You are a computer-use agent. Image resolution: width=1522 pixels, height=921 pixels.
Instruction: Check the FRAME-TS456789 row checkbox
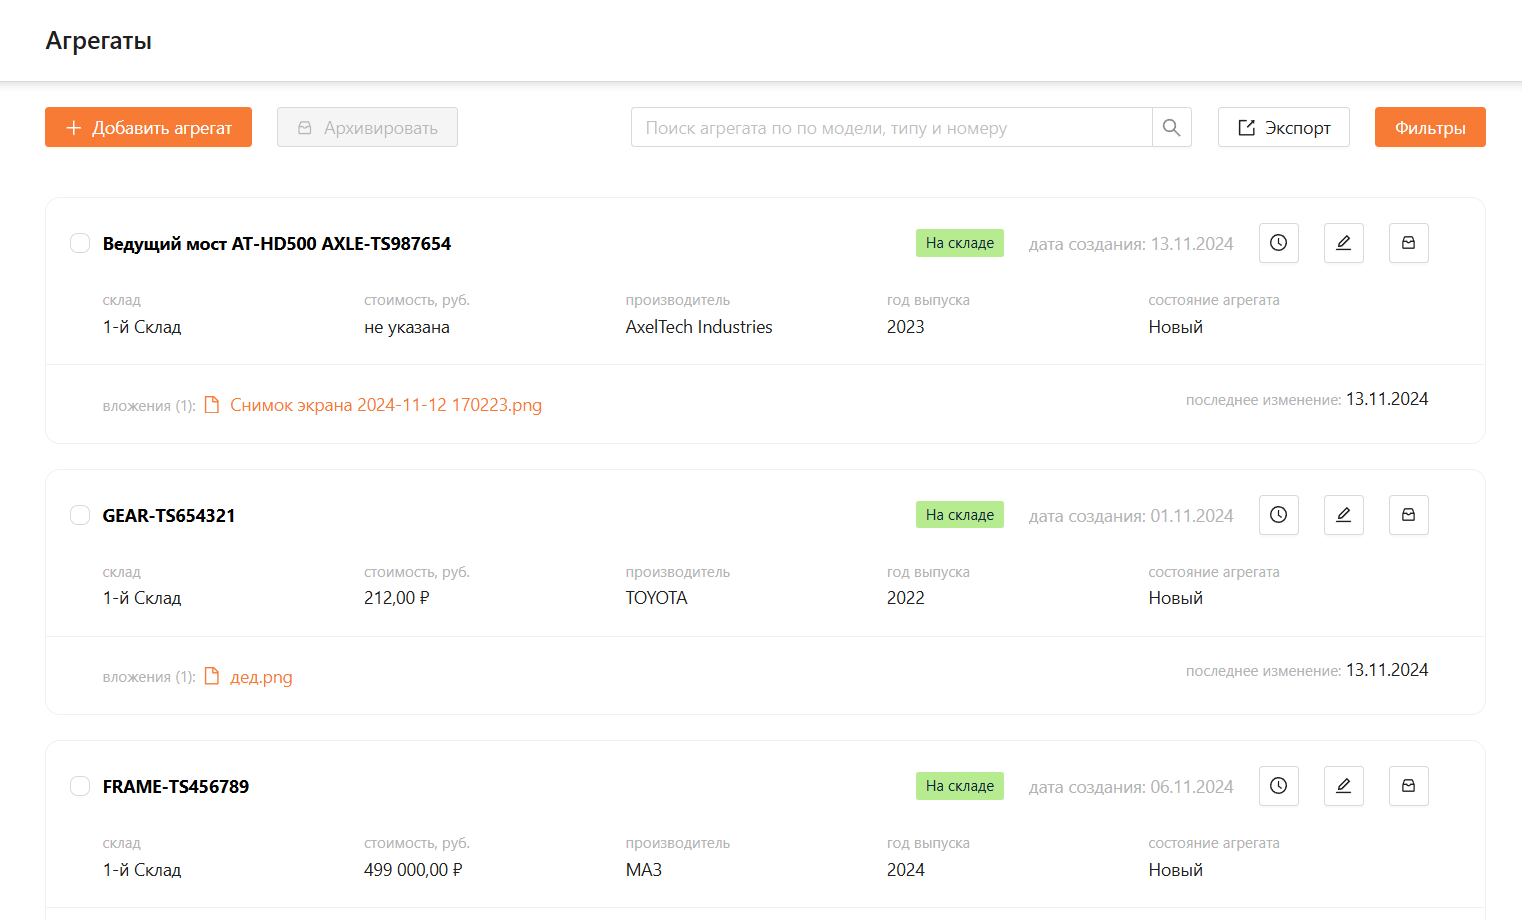pyautogui.click(x=80, y=786)
